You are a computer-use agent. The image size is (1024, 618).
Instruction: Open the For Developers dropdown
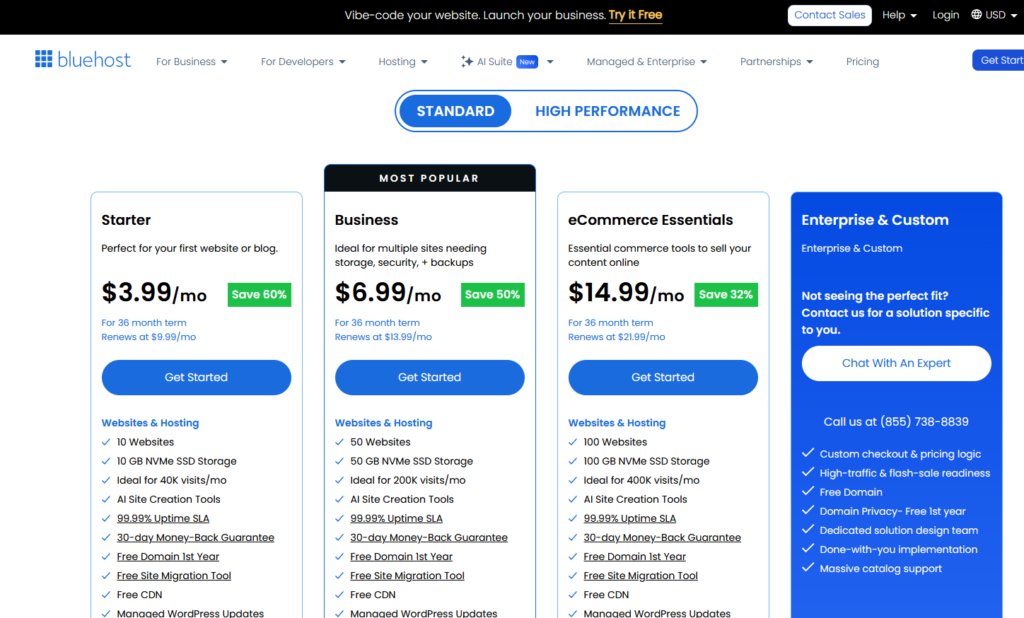pos(303,61)
